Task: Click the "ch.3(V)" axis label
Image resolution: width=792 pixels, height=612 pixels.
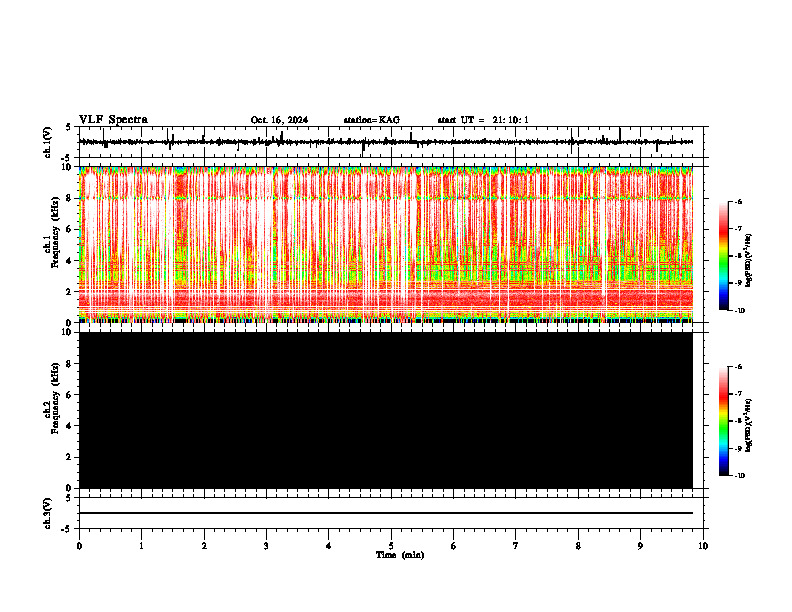Action: pyautogui.click(x=48, y=513)
